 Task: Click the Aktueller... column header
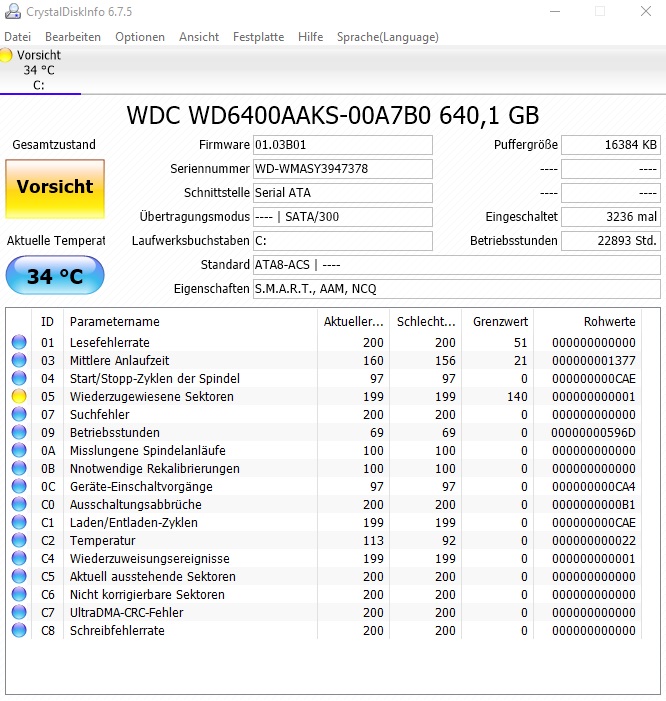coord(354,321)
